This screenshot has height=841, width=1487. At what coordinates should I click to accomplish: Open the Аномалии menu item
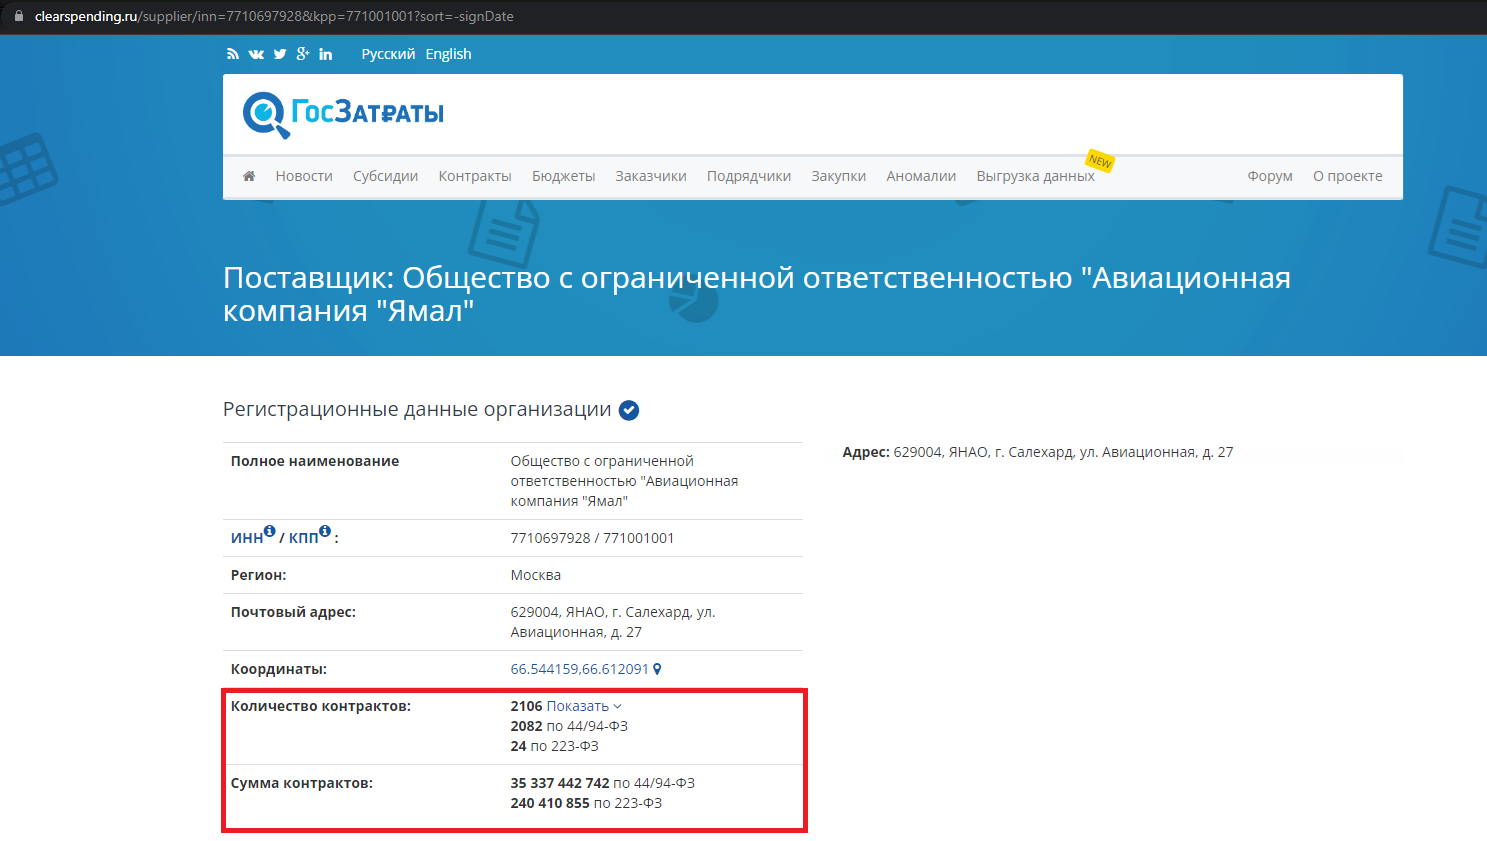point(921,176)
